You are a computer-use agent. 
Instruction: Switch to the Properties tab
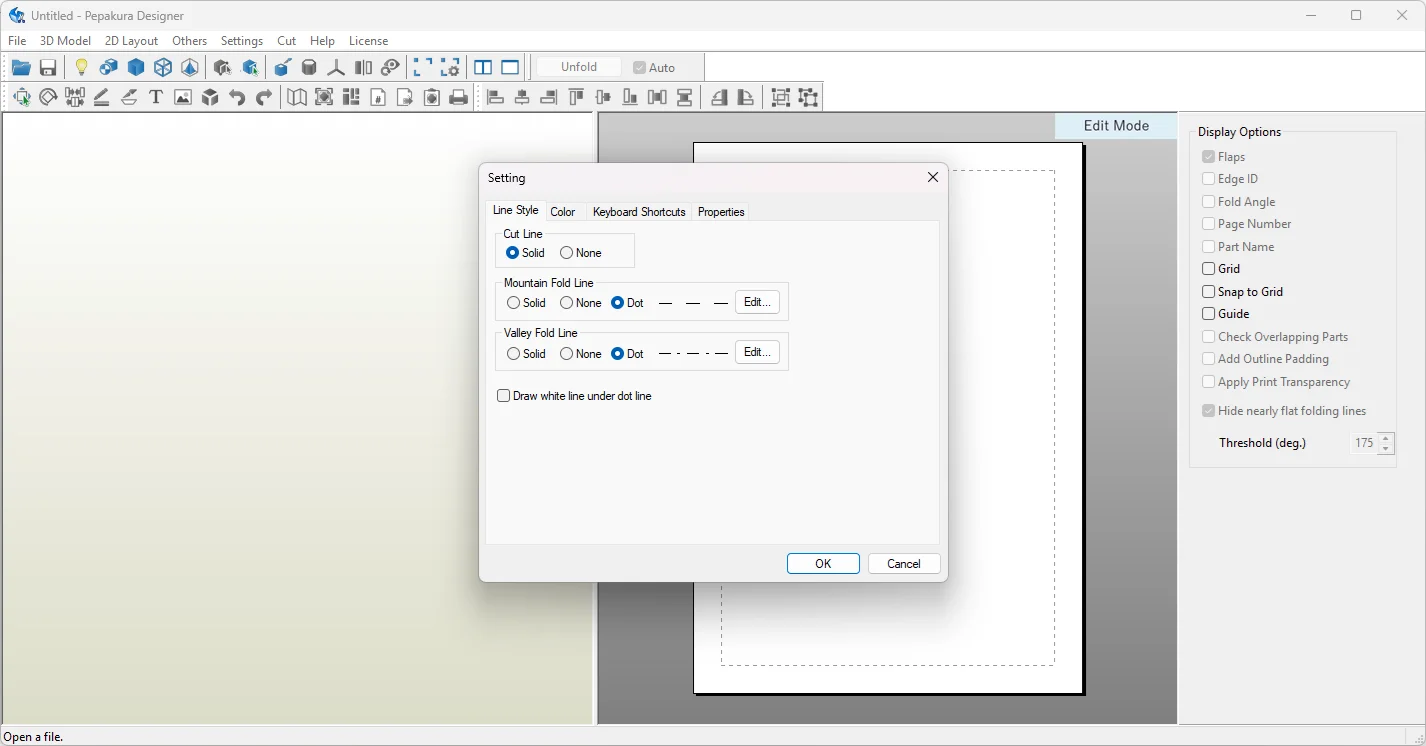click(721, 212)
